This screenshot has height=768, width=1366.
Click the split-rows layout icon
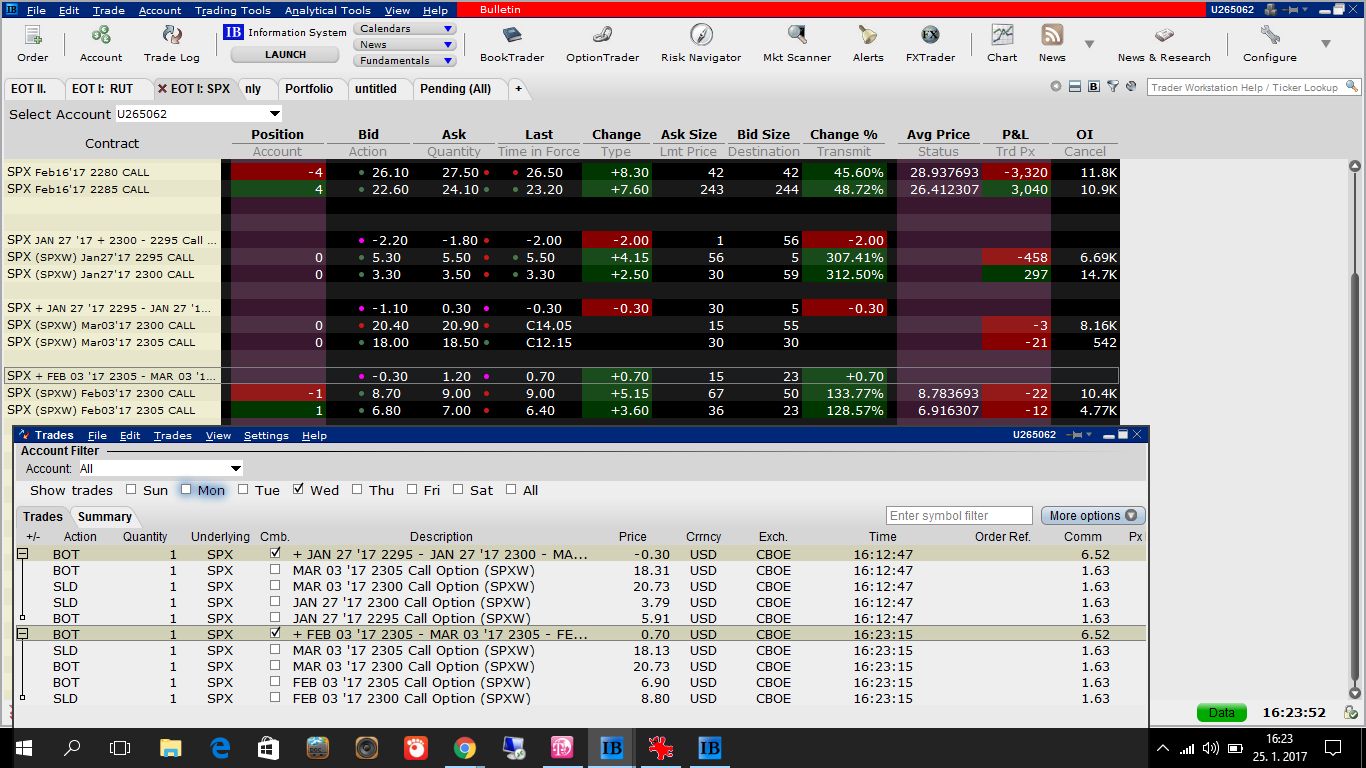(x=1075, y=87)
